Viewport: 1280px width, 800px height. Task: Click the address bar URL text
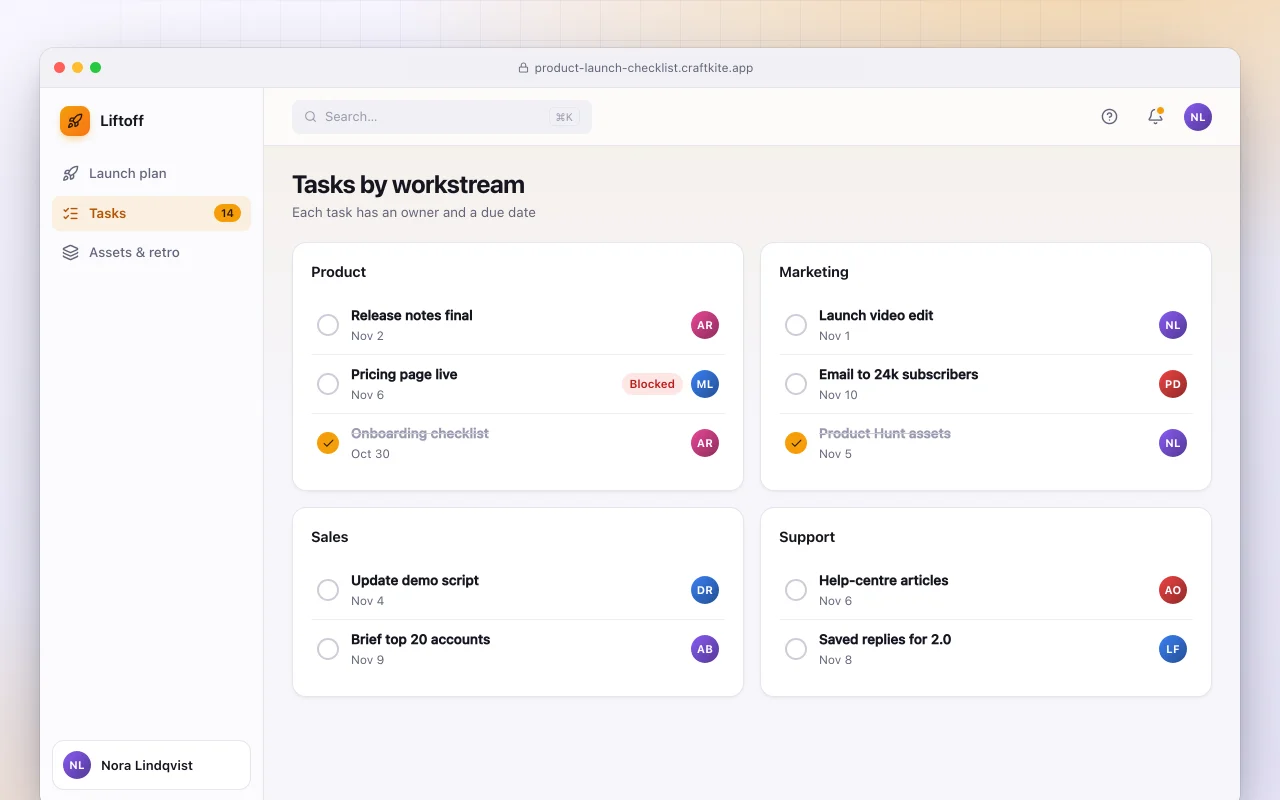pyautogui.click(x=644, y=68)
